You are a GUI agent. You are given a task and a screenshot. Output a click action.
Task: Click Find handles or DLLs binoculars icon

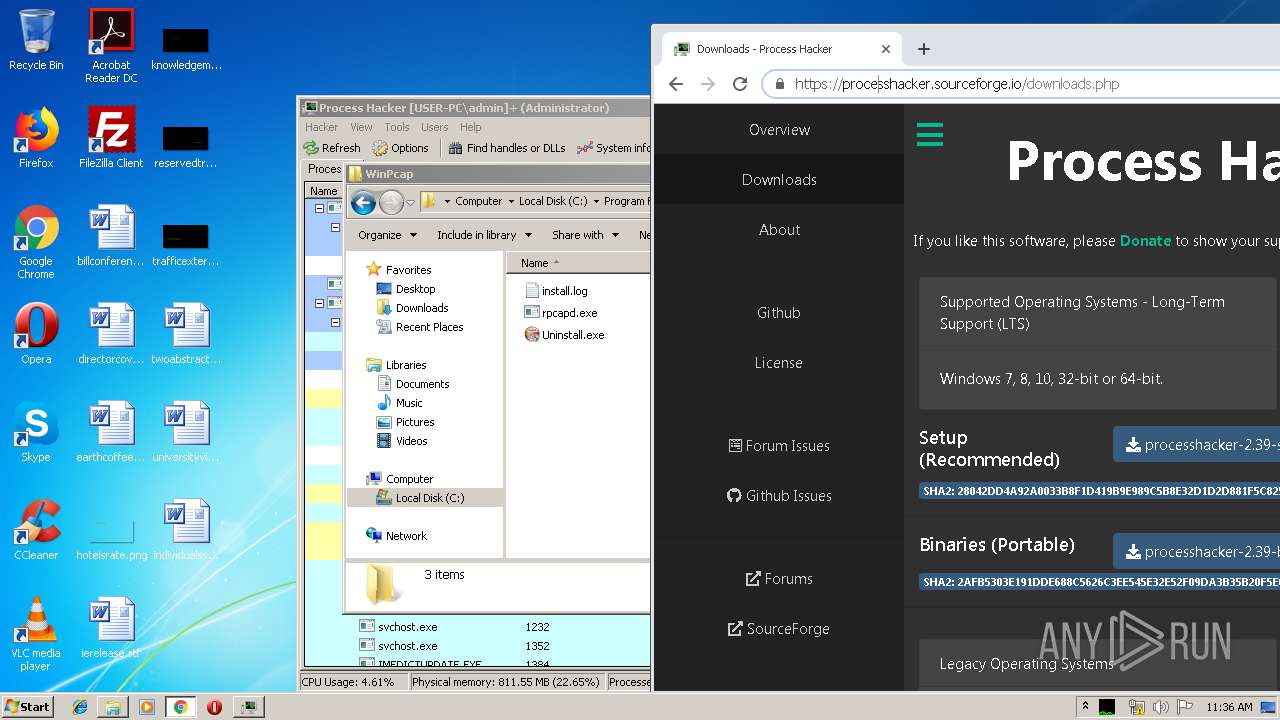(456, 148)
